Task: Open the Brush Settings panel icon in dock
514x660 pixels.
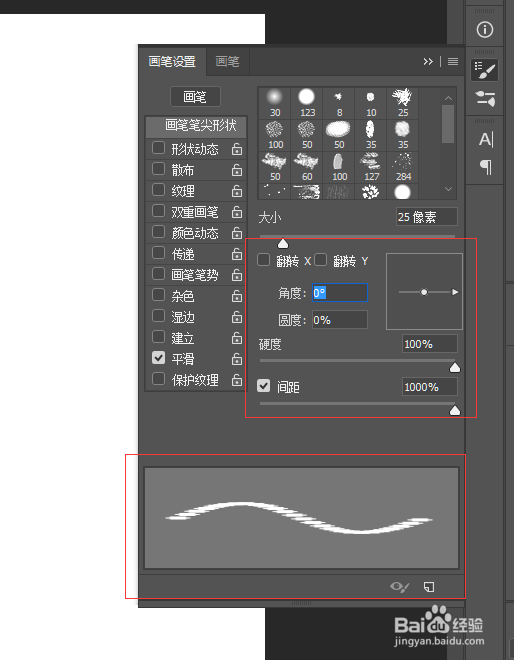Action: click(485, 70)
